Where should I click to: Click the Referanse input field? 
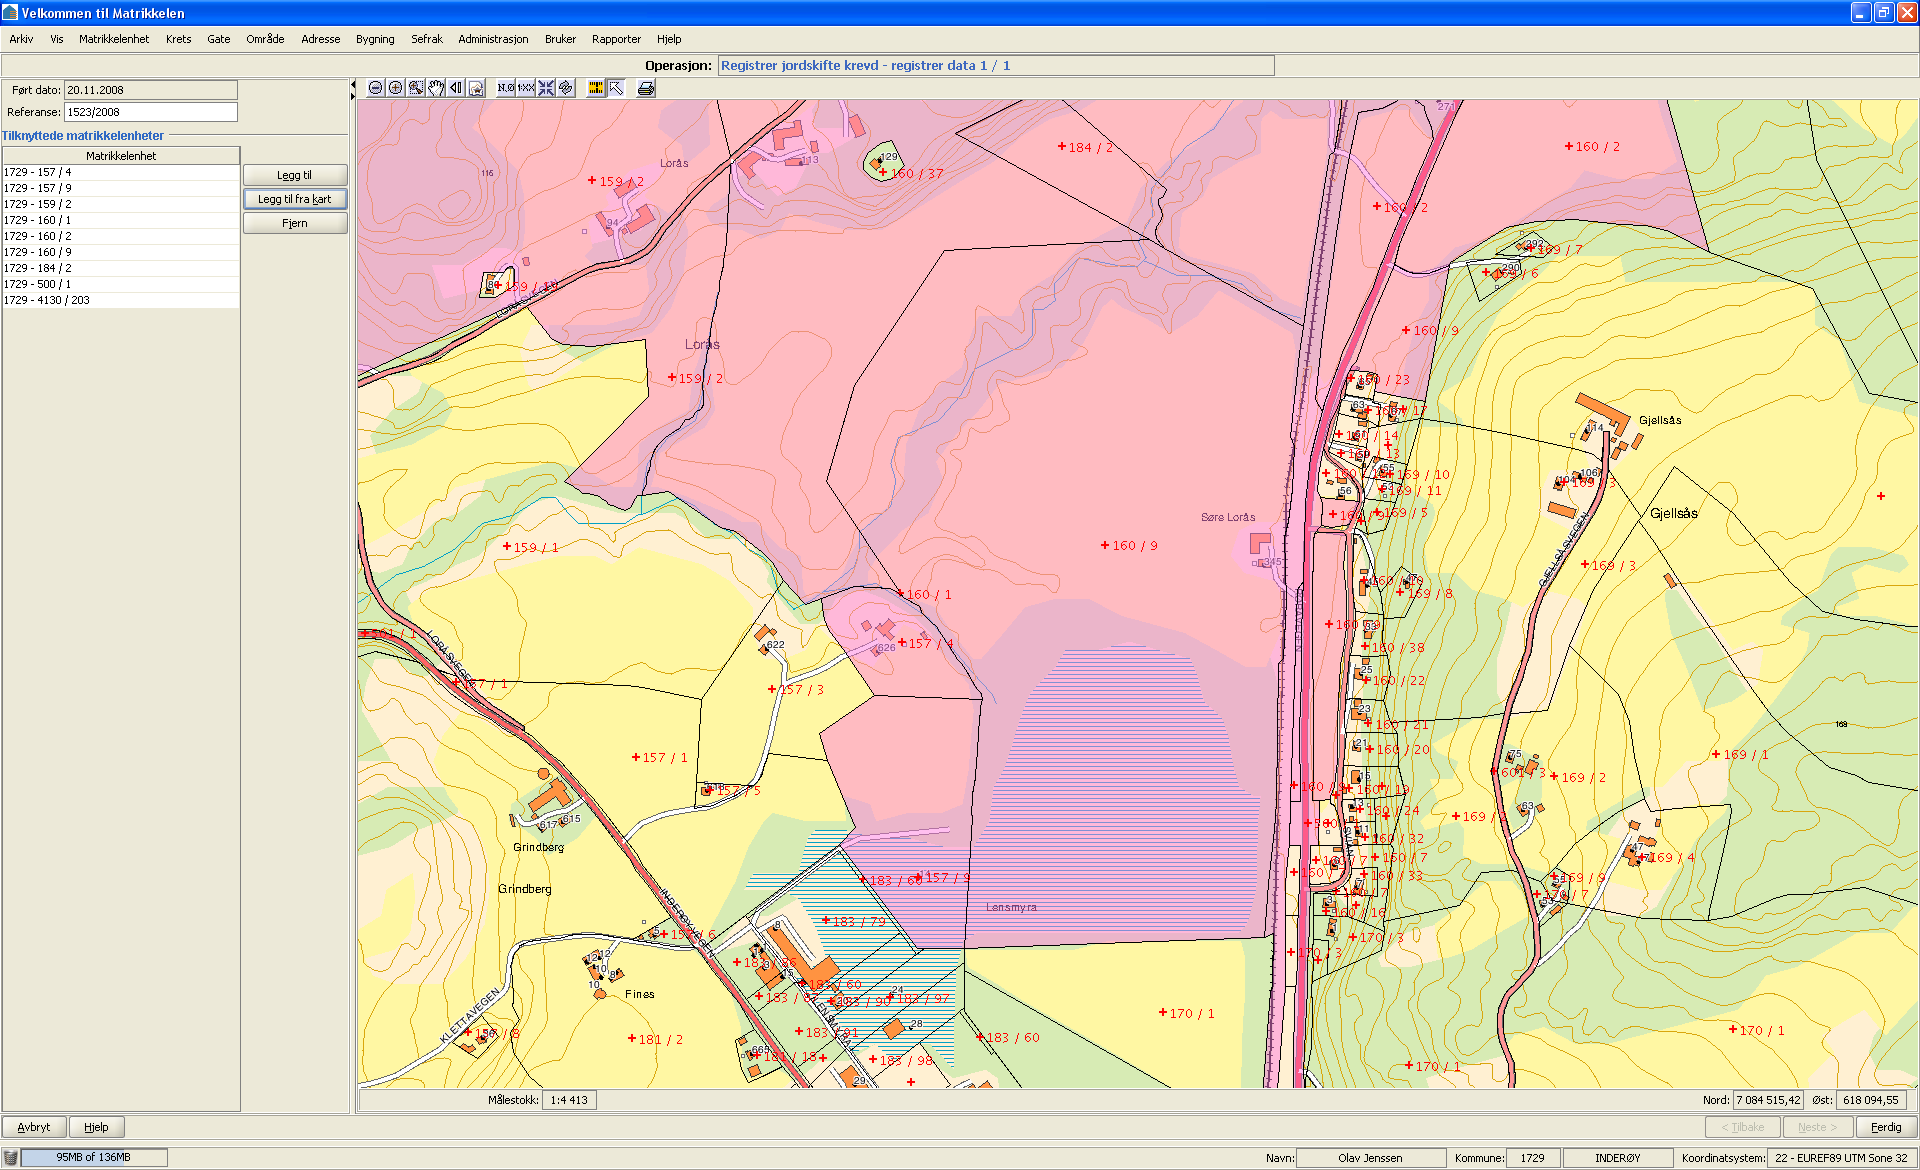click(151, 112)
